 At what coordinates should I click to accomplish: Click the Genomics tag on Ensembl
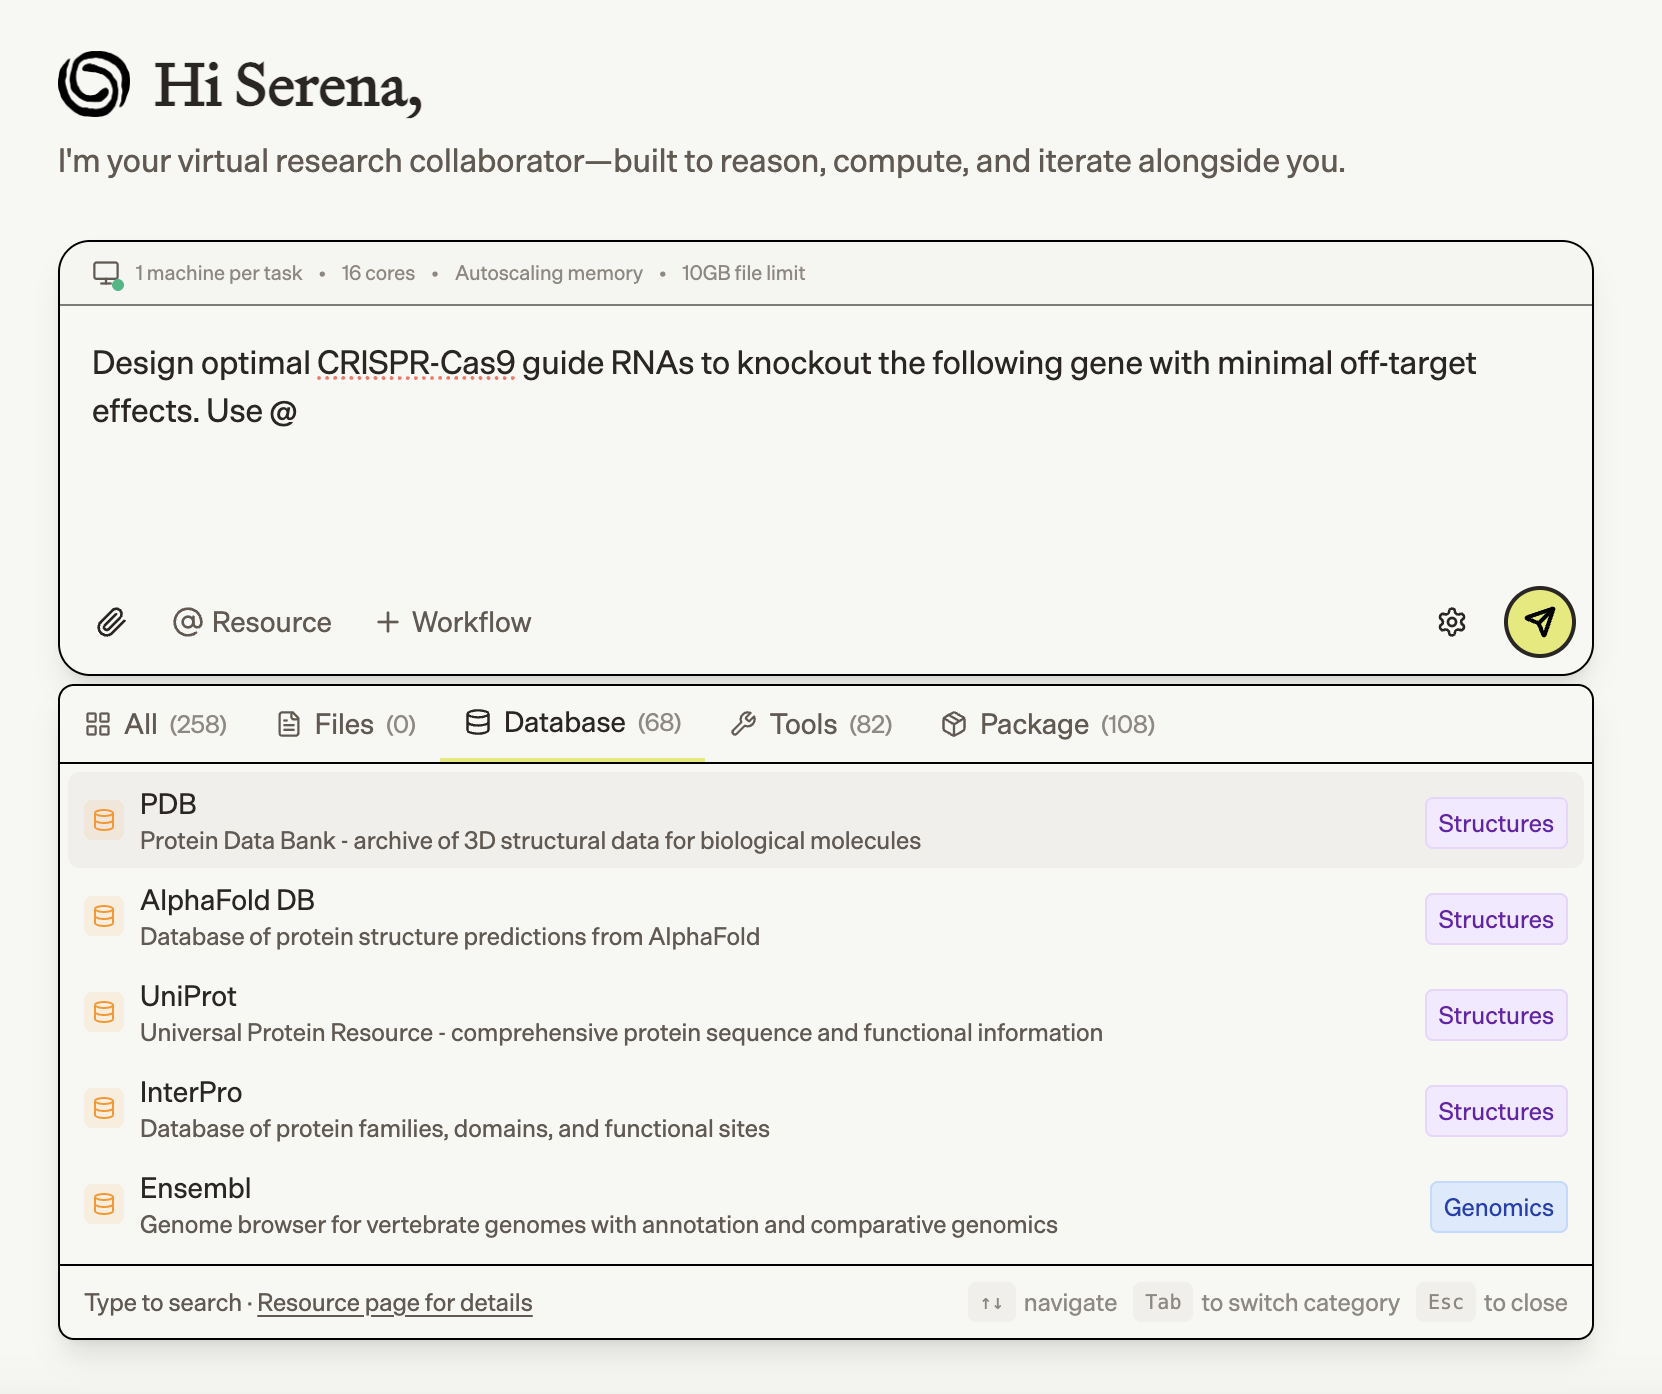click(x=1497, y=1207)
